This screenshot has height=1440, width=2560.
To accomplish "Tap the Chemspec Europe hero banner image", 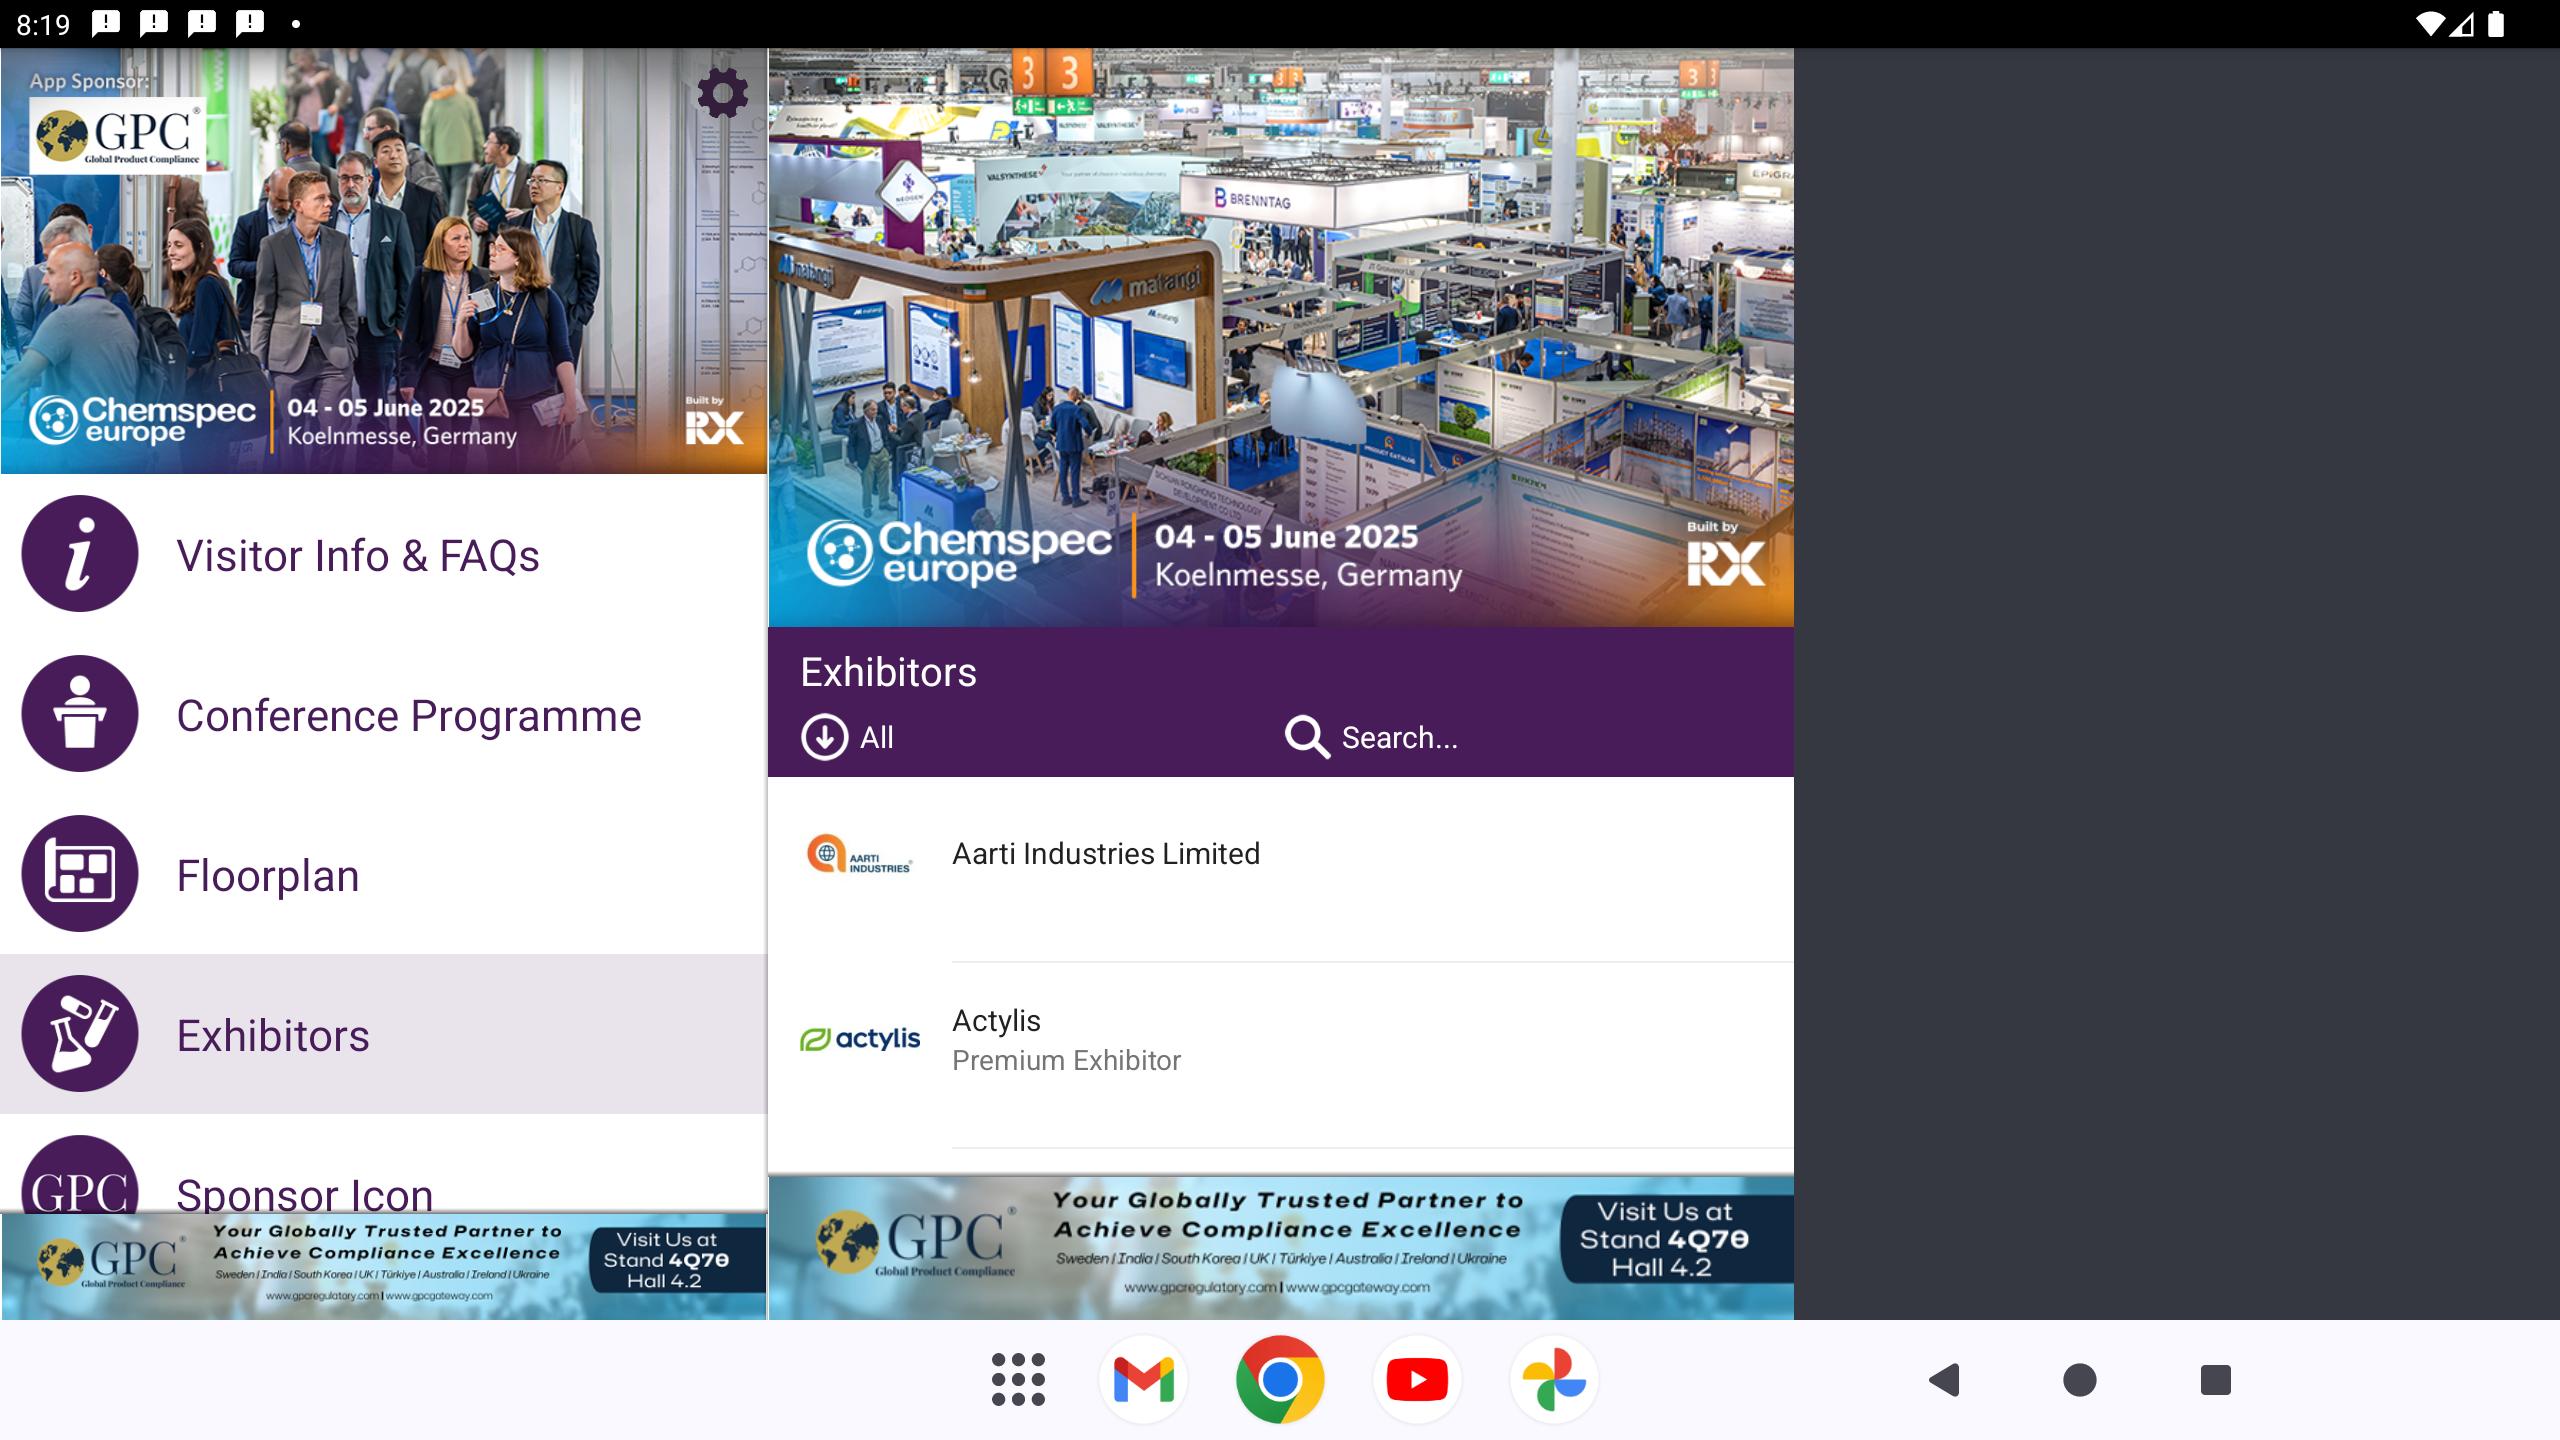I will tap(1281, 338).
